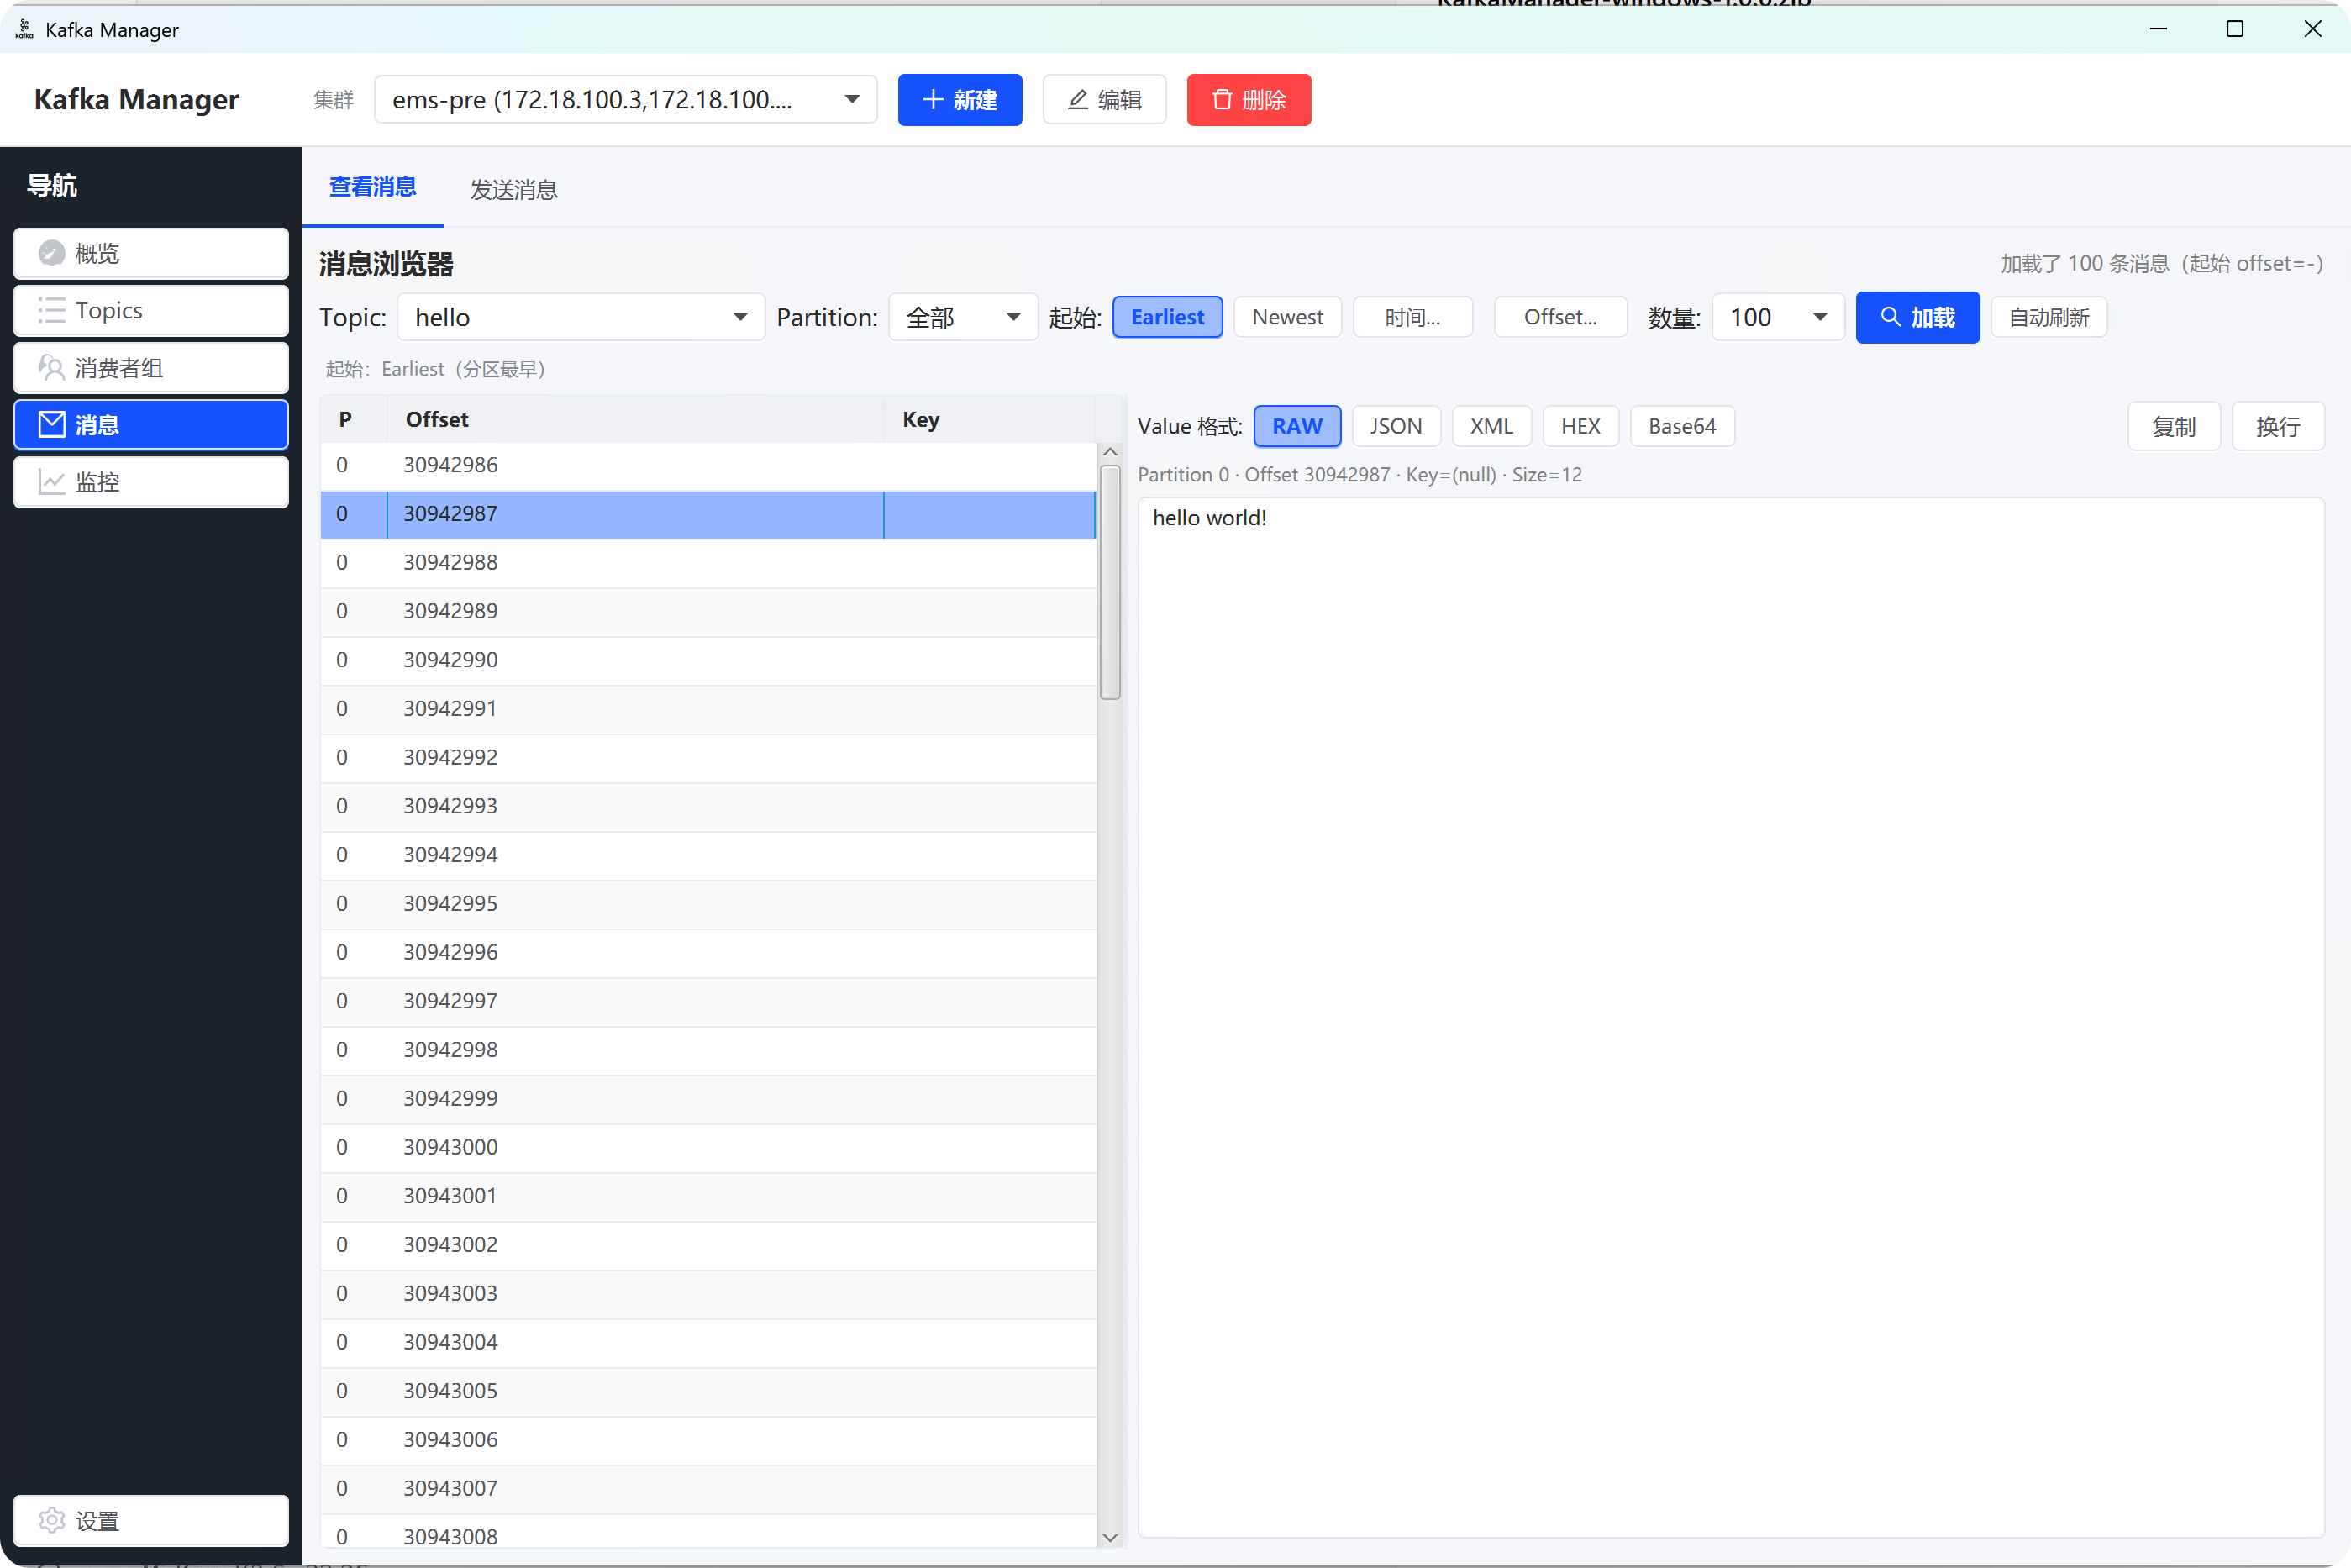This screenshot has height=1568, width=2351.
Task: Click the scrollbar down arrow
Action: click(1109, 1537)
